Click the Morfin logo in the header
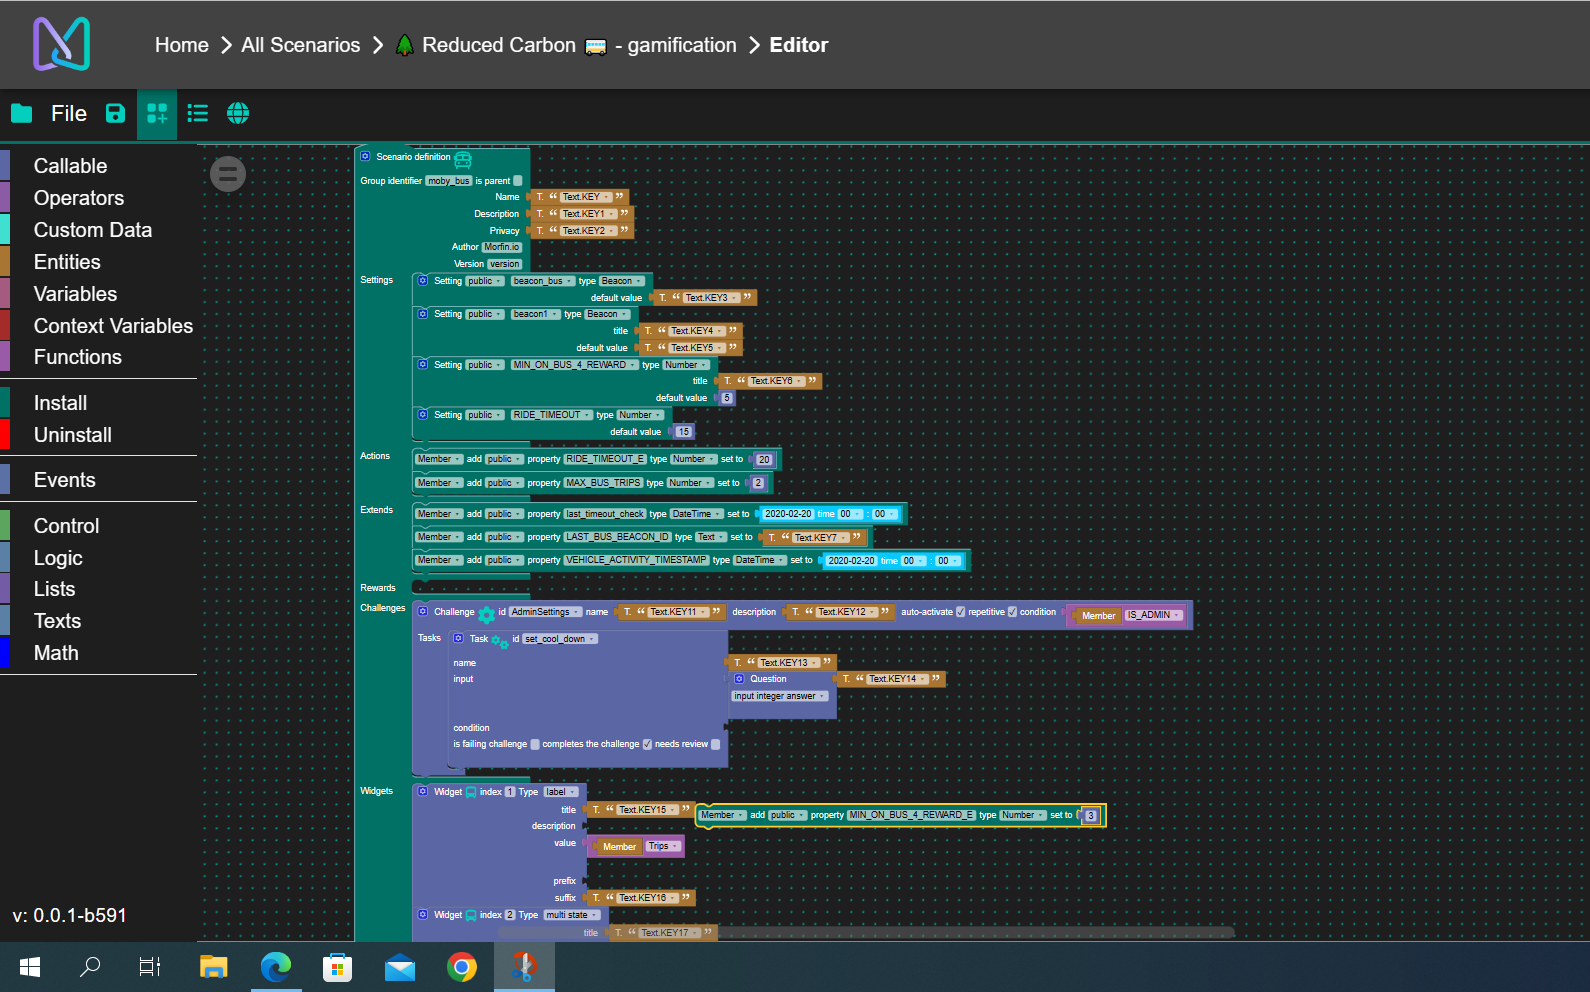 point(62,44)
